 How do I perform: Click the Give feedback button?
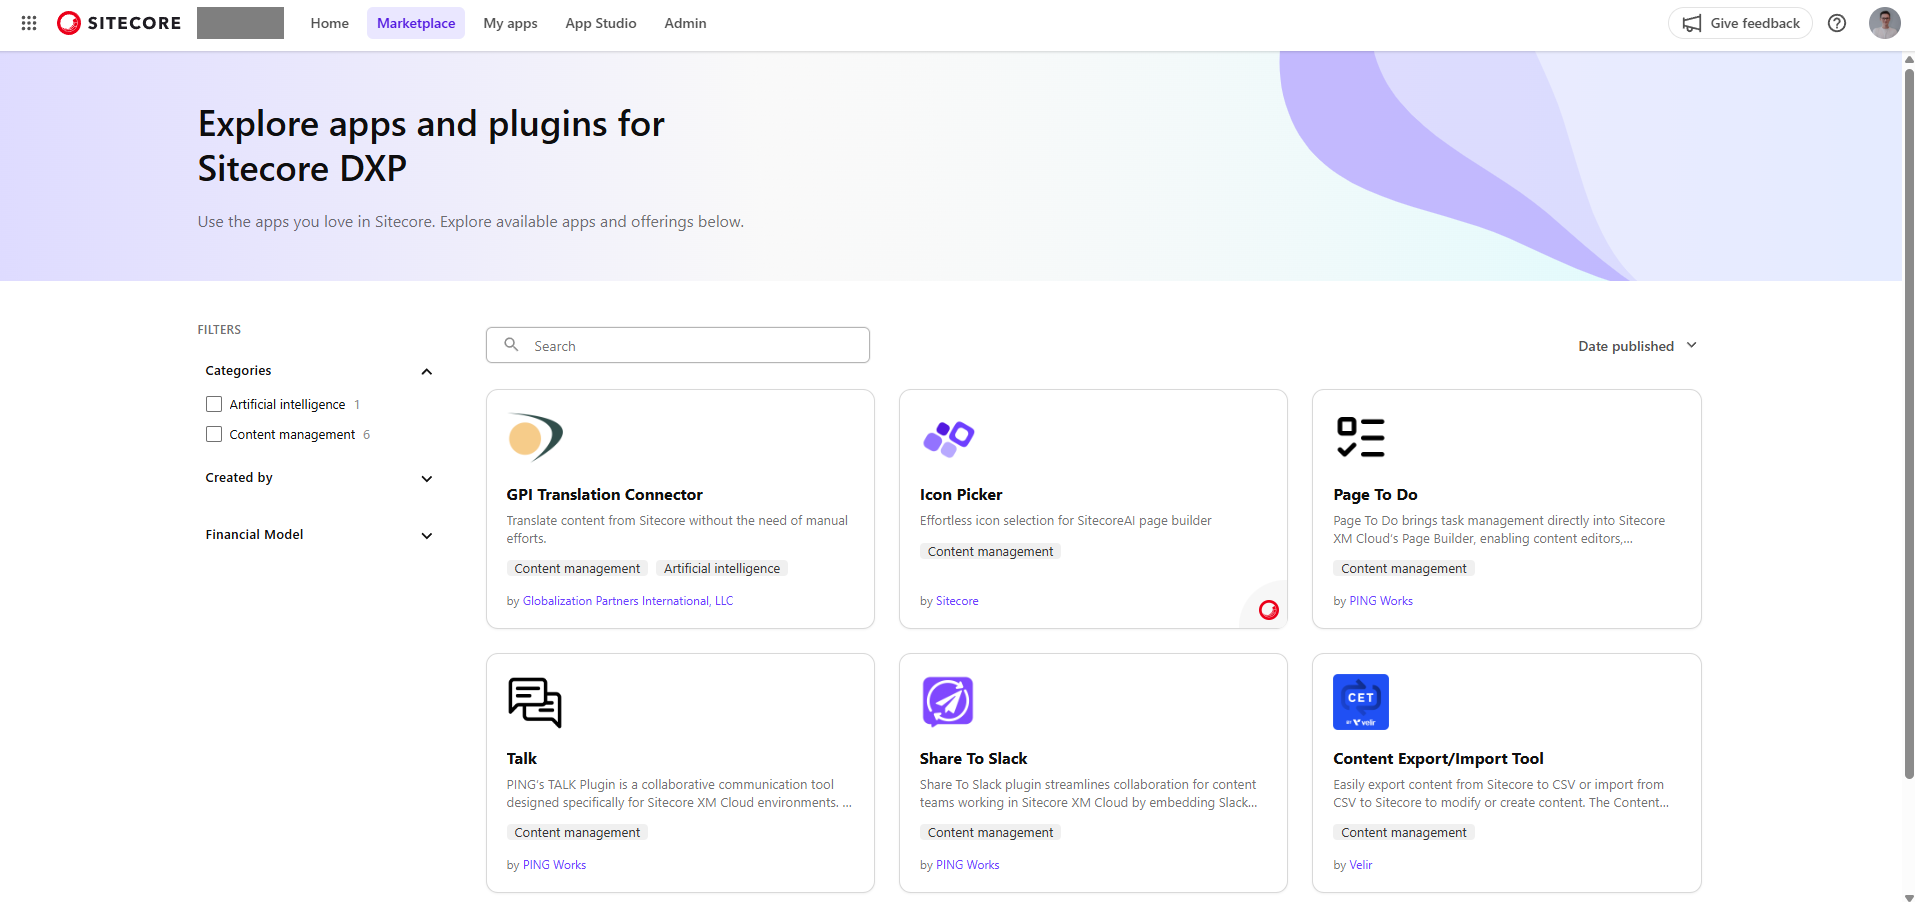click(x=1739, y=22)
